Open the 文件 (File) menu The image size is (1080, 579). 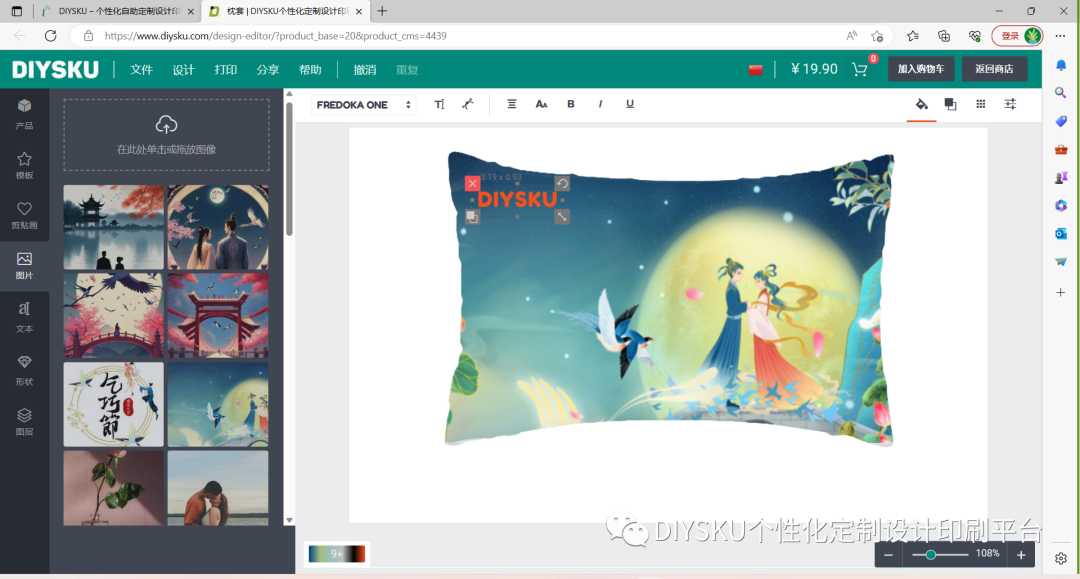(x=141, y=70)
